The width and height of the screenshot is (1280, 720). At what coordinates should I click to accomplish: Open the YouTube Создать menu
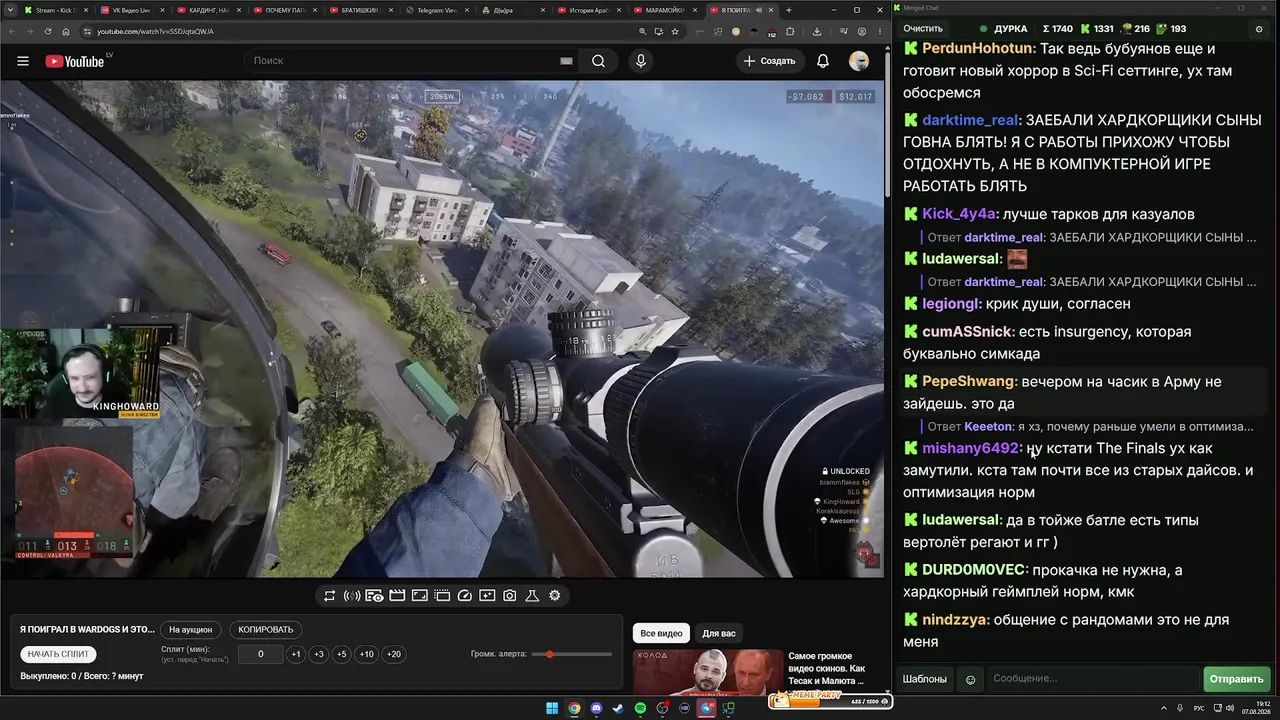pos(769,61)
